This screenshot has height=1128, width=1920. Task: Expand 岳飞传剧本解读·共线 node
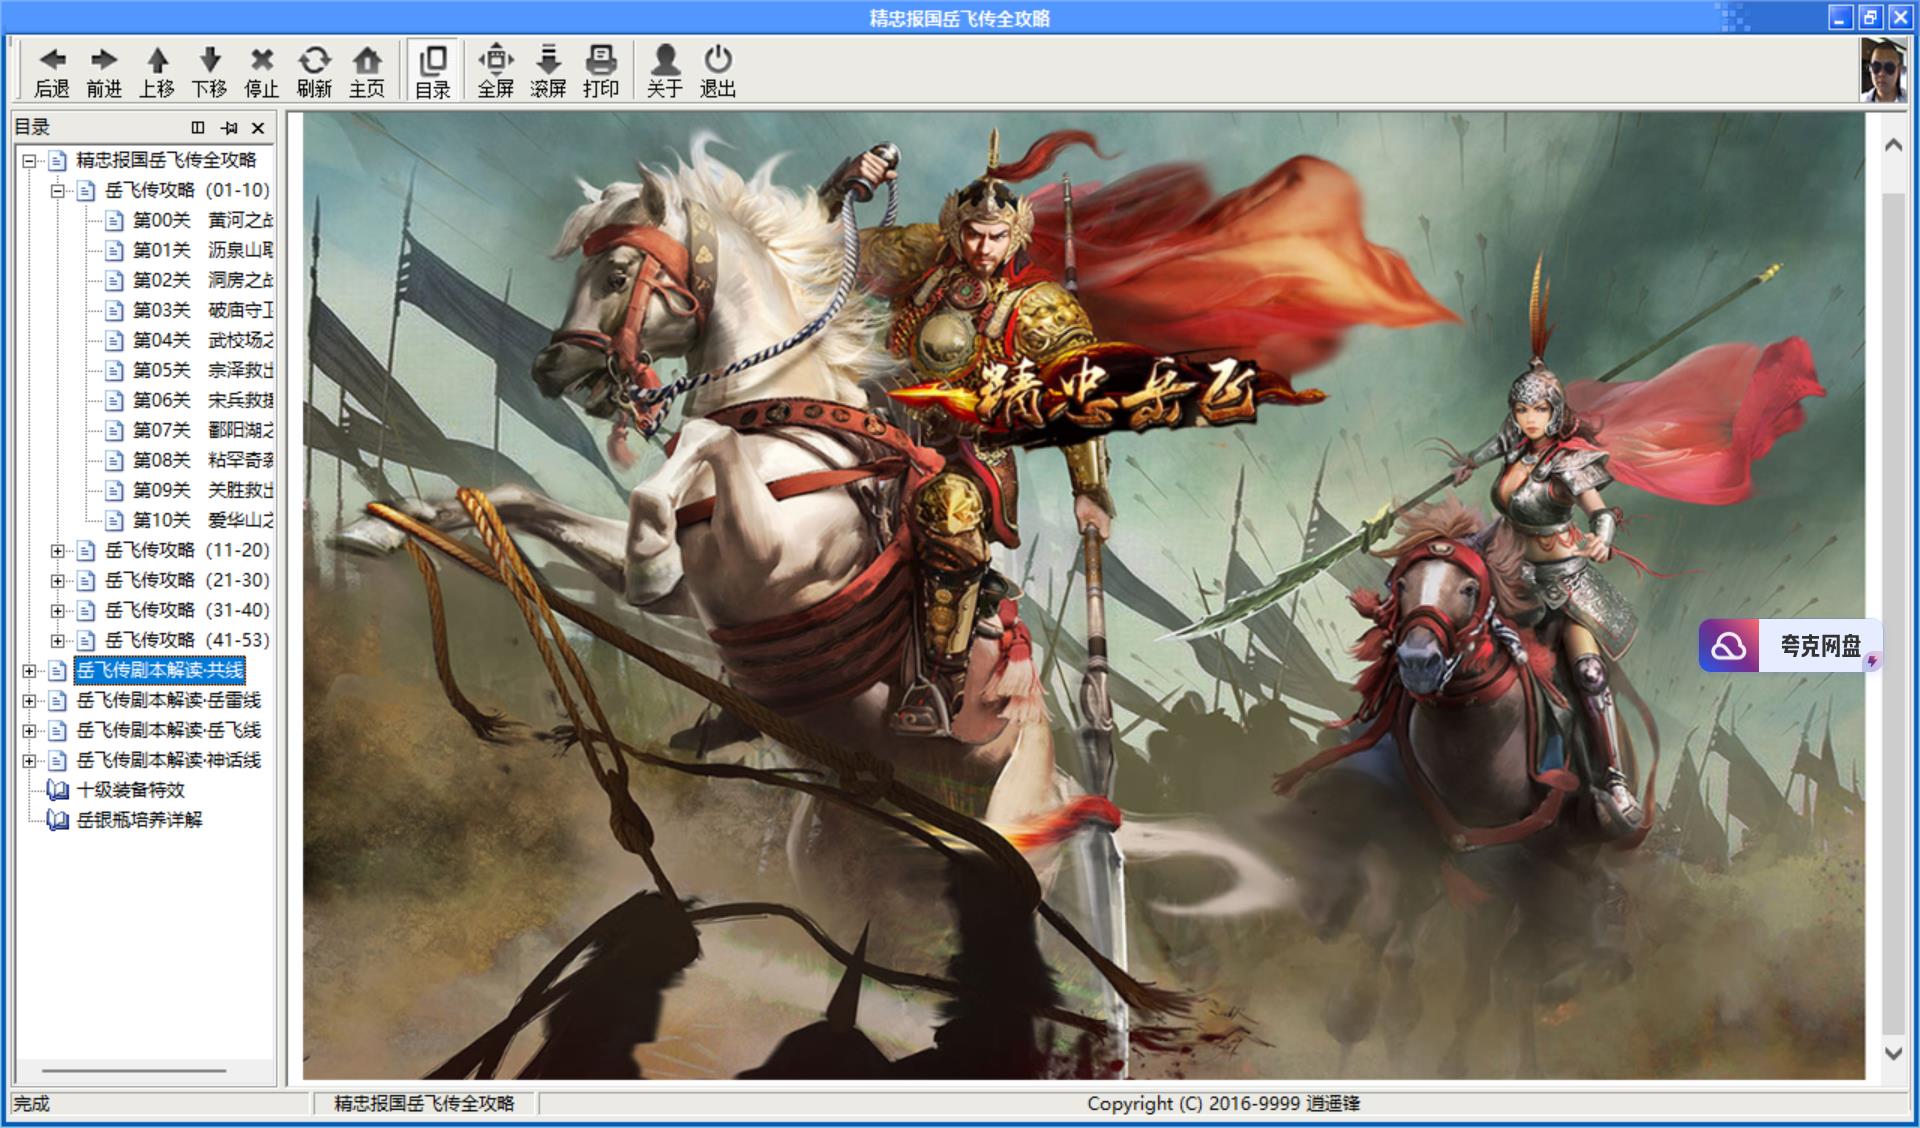[x=29, y=670]
